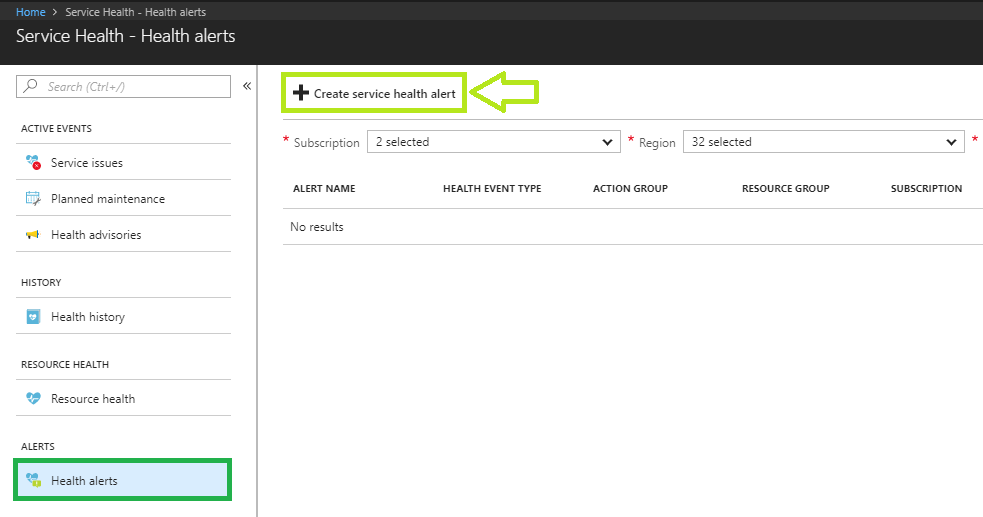This screenshot has height=517, width=983.
Task: Click the Health advisories megaphone icon
Action: coord(33,234)
